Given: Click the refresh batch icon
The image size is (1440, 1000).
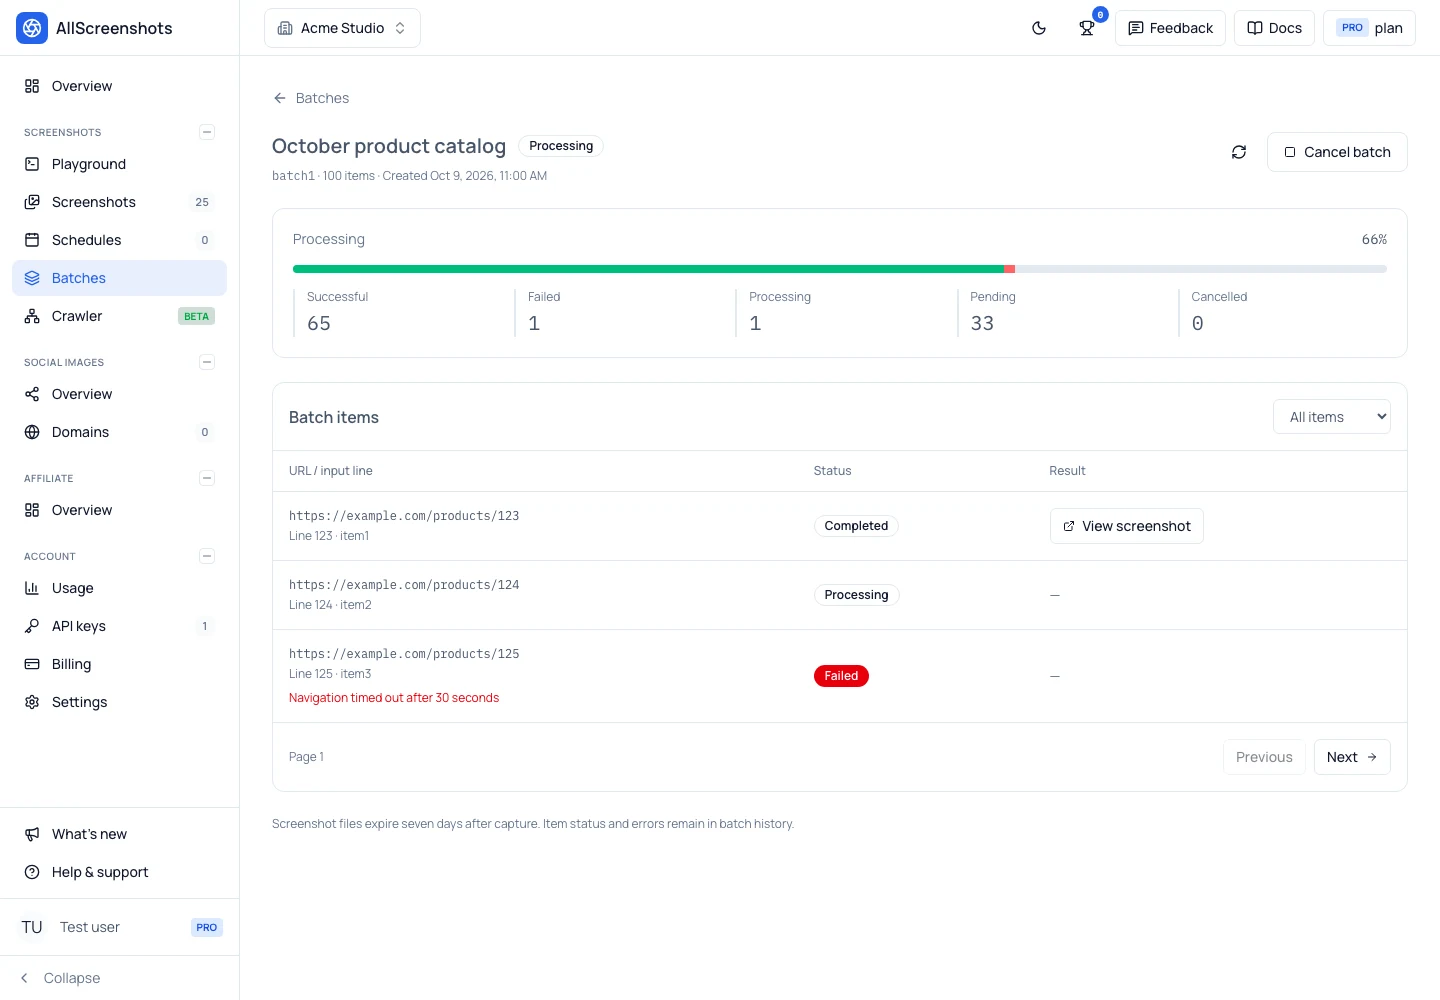Looking at the screenshot, I should click(1239, 152).
